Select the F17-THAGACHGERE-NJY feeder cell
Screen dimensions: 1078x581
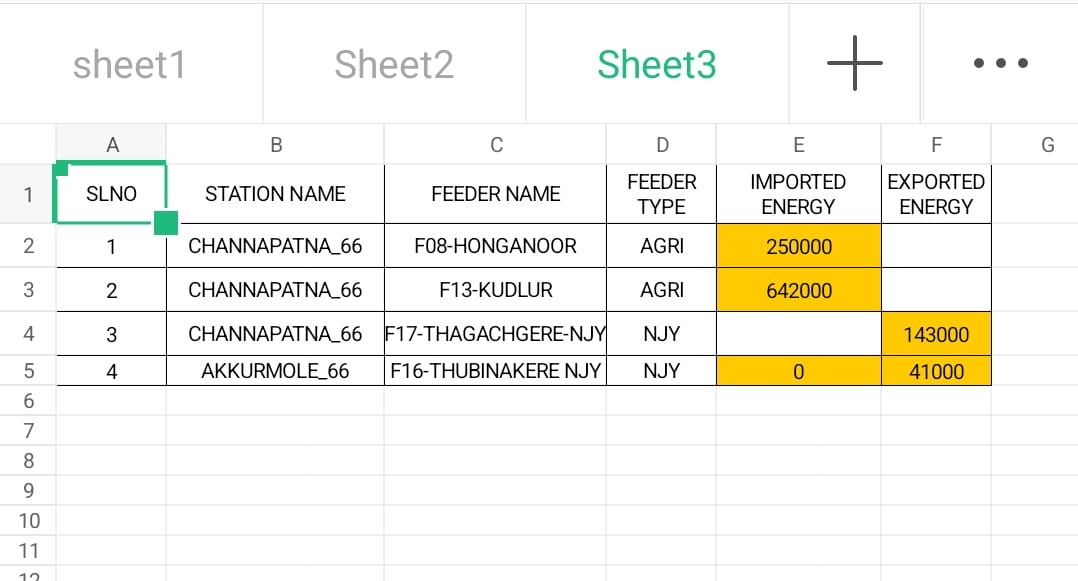click(x=495, y=335)
